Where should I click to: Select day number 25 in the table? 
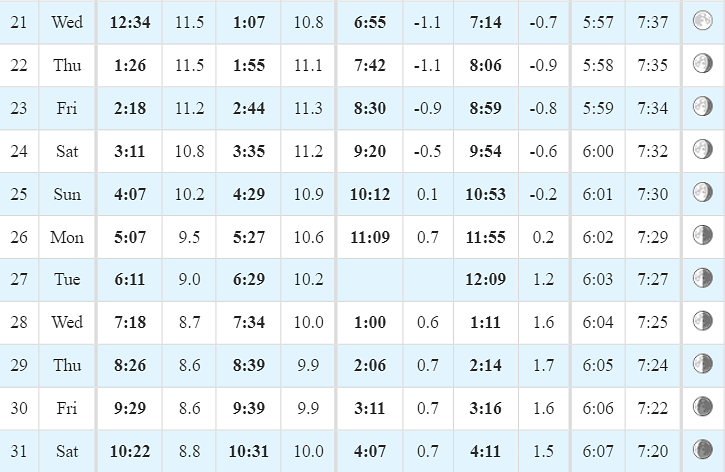(19, 194)
